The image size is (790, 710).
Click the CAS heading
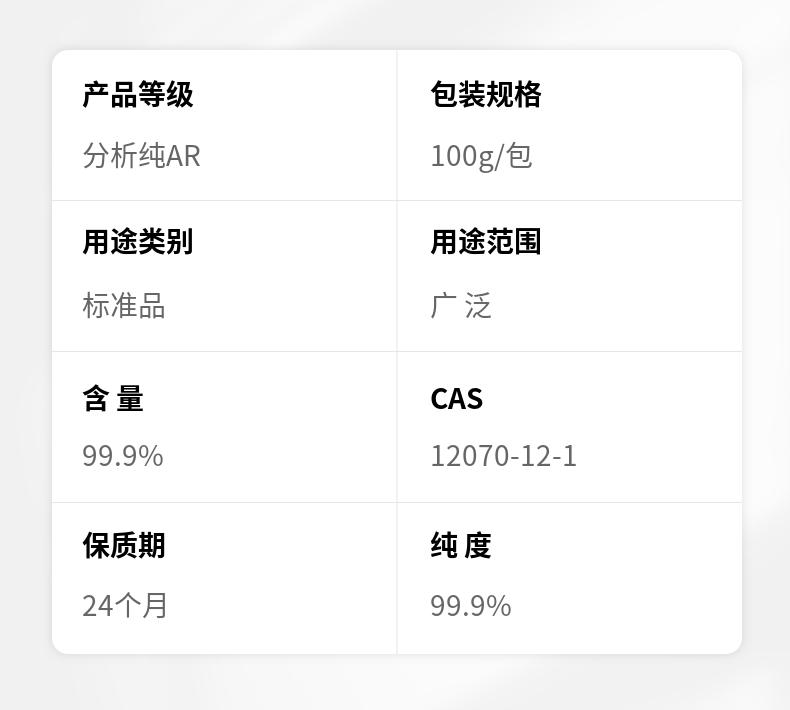point(456,398)
